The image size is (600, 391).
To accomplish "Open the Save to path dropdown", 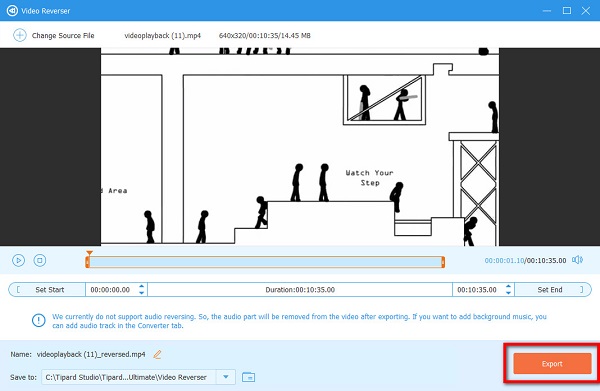I will [x=226, y=377].
